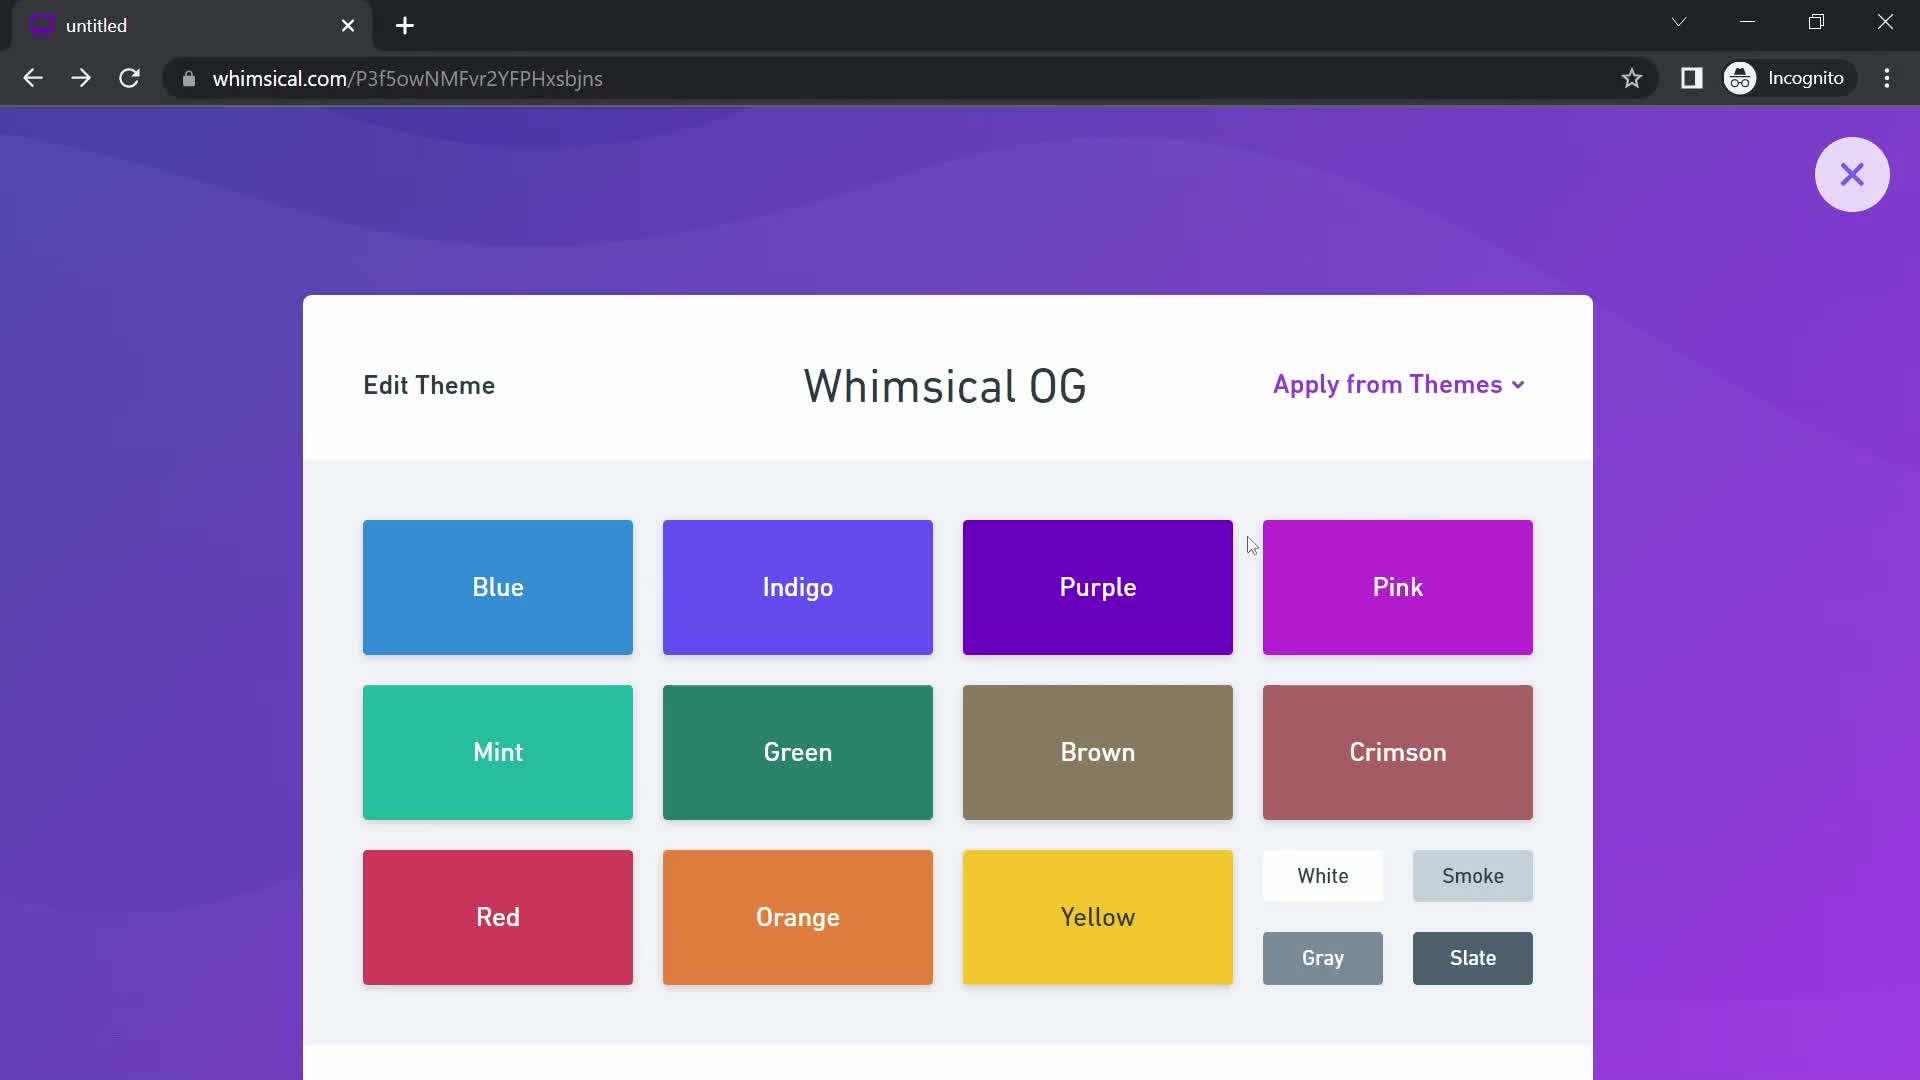Select the Indigo theme option

point(798,587)
